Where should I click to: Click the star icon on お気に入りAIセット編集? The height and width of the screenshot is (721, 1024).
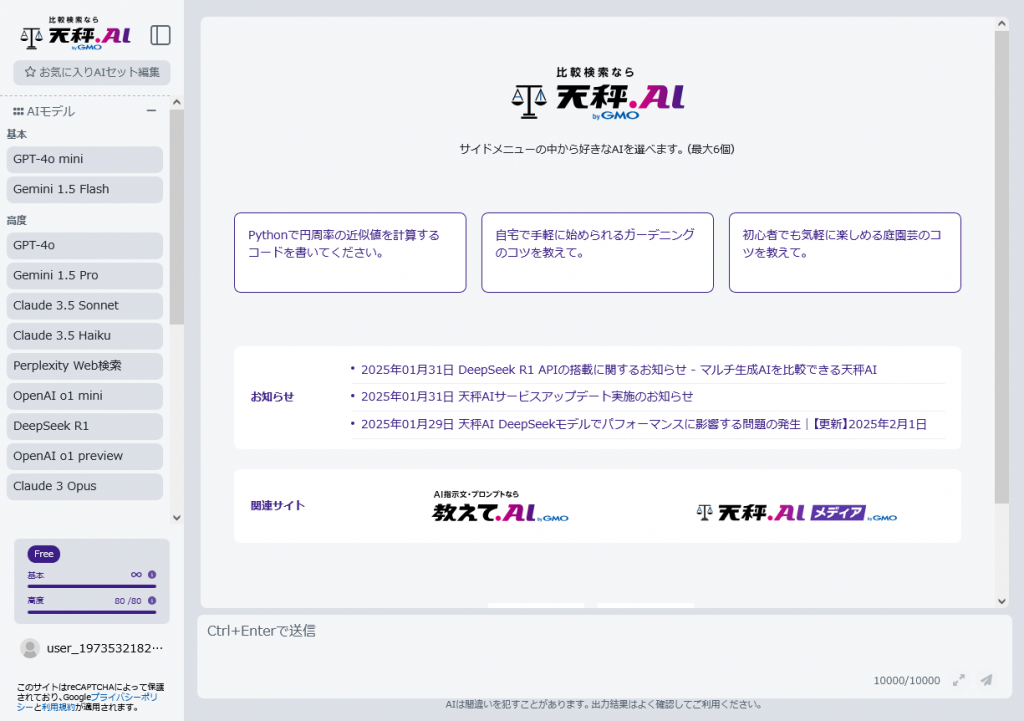click(29, 72)
